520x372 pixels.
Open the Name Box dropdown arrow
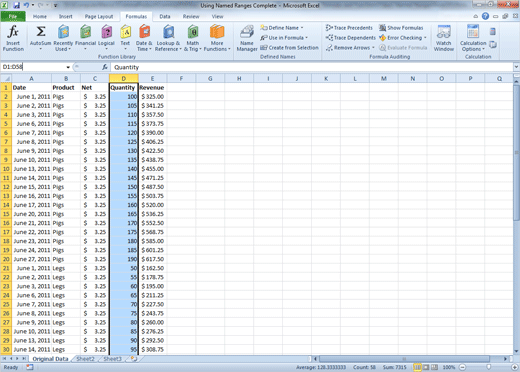pyautogui.click(x=68, y=67)
